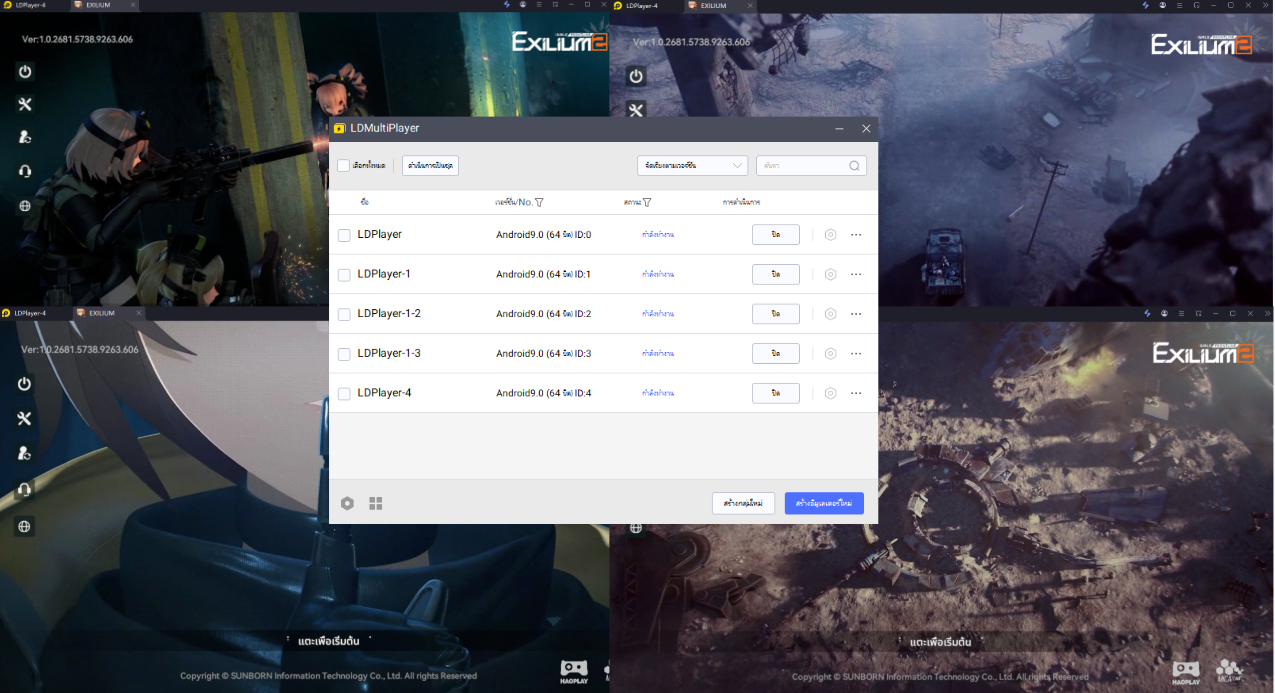Click the grid arrange icon in LDMultiPlayer footer
This screenshot has width=1275, height=693.
(x=376, y=503)
